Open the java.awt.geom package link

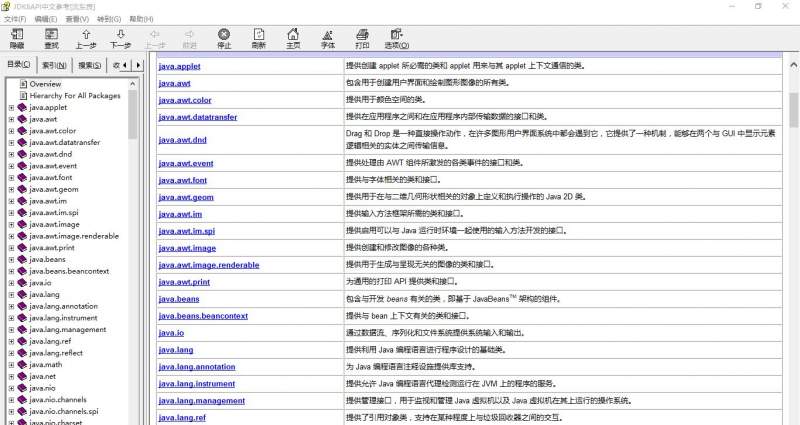(x=186, y=197)
